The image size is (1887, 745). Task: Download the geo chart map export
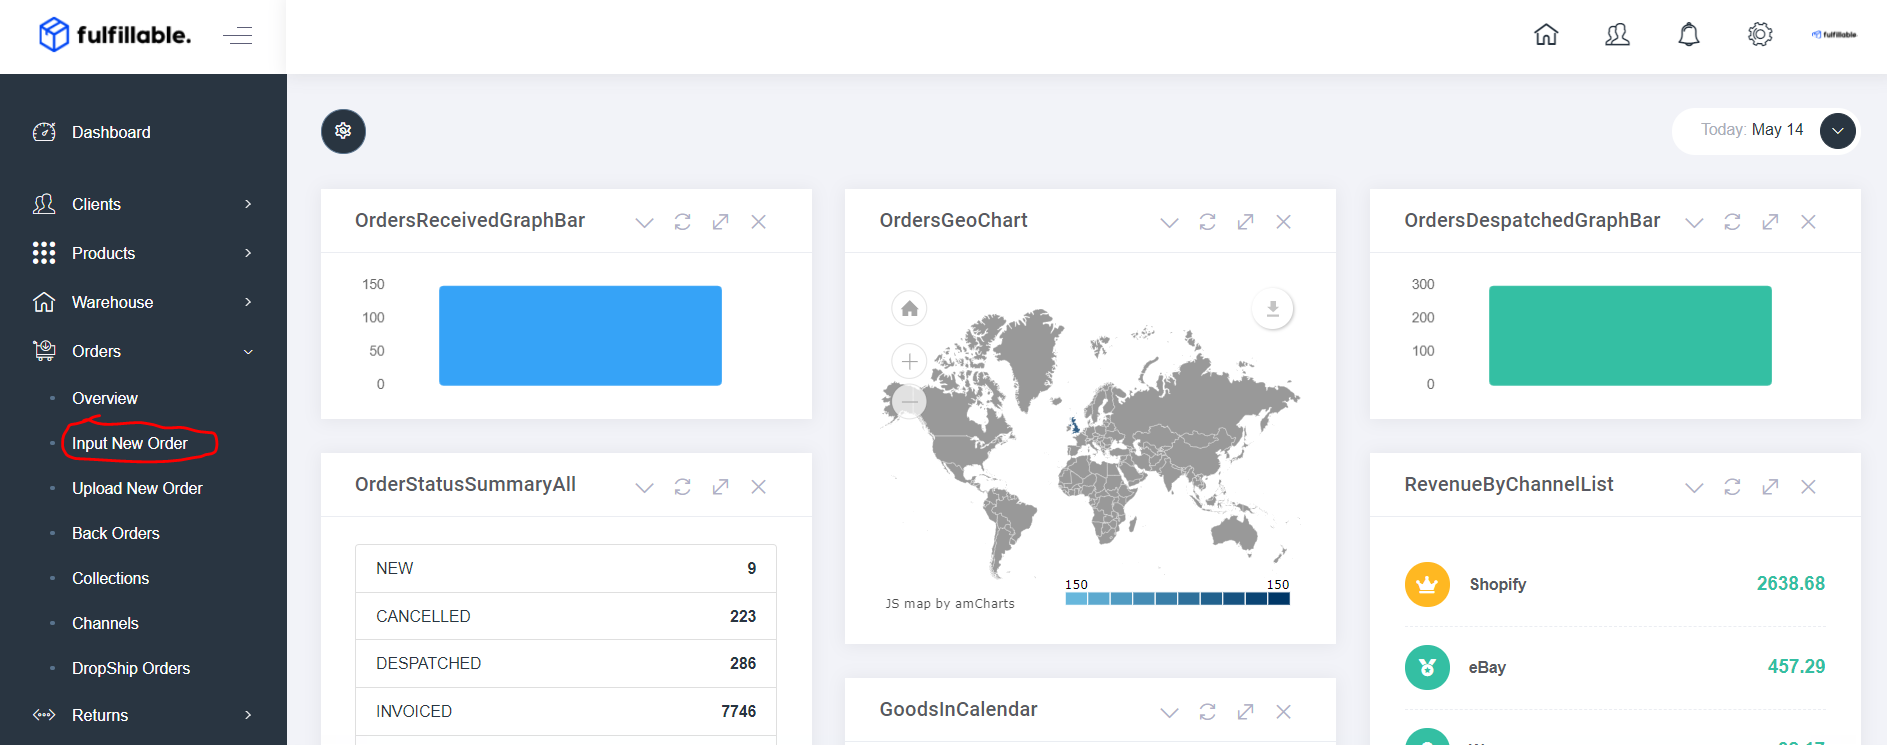pos(1273,308)
